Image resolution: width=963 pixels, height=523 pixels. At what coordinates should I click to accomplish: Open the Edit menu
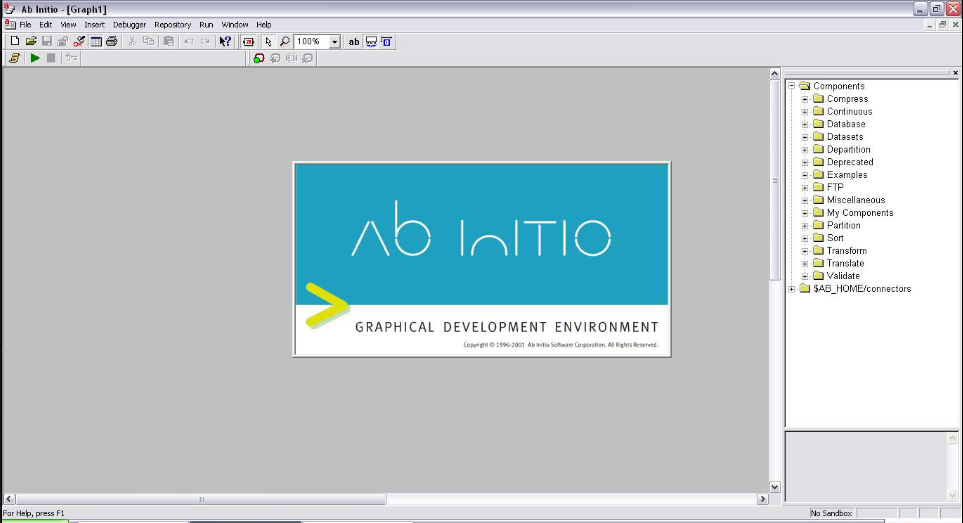(46, 25)
